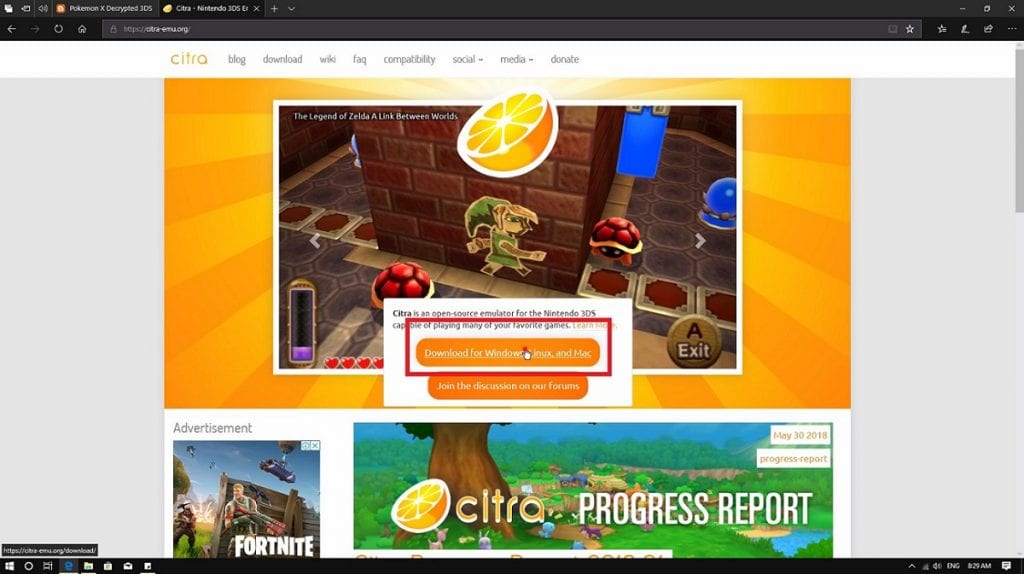Show next carousel slide
The width and height of the screenshot is (1024, 574).
tap(700, 241)
